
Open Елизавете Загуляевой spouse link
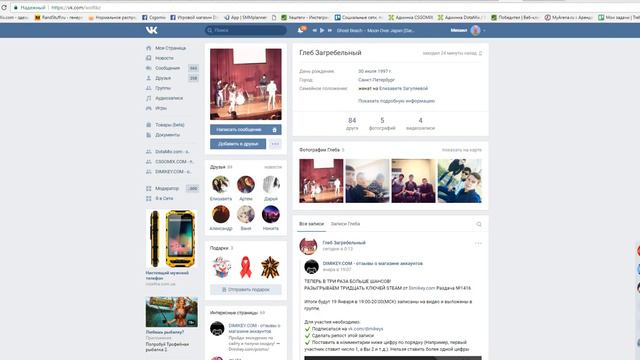pos(403,88)
